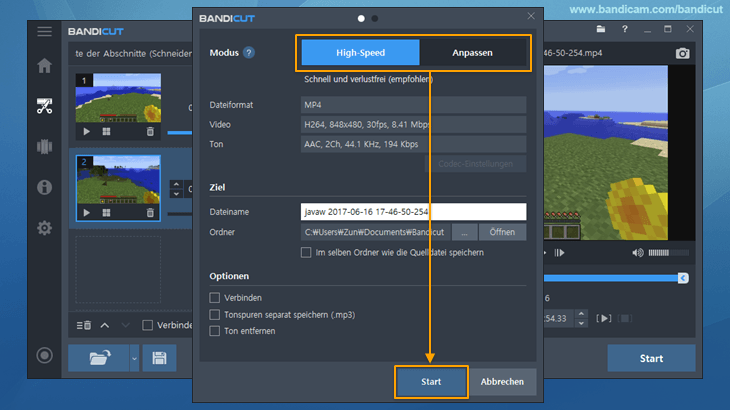Save the project with floppy disk button
Image resolution: width=730 pixels, height=410 pixels.
[x=159, y=358]
